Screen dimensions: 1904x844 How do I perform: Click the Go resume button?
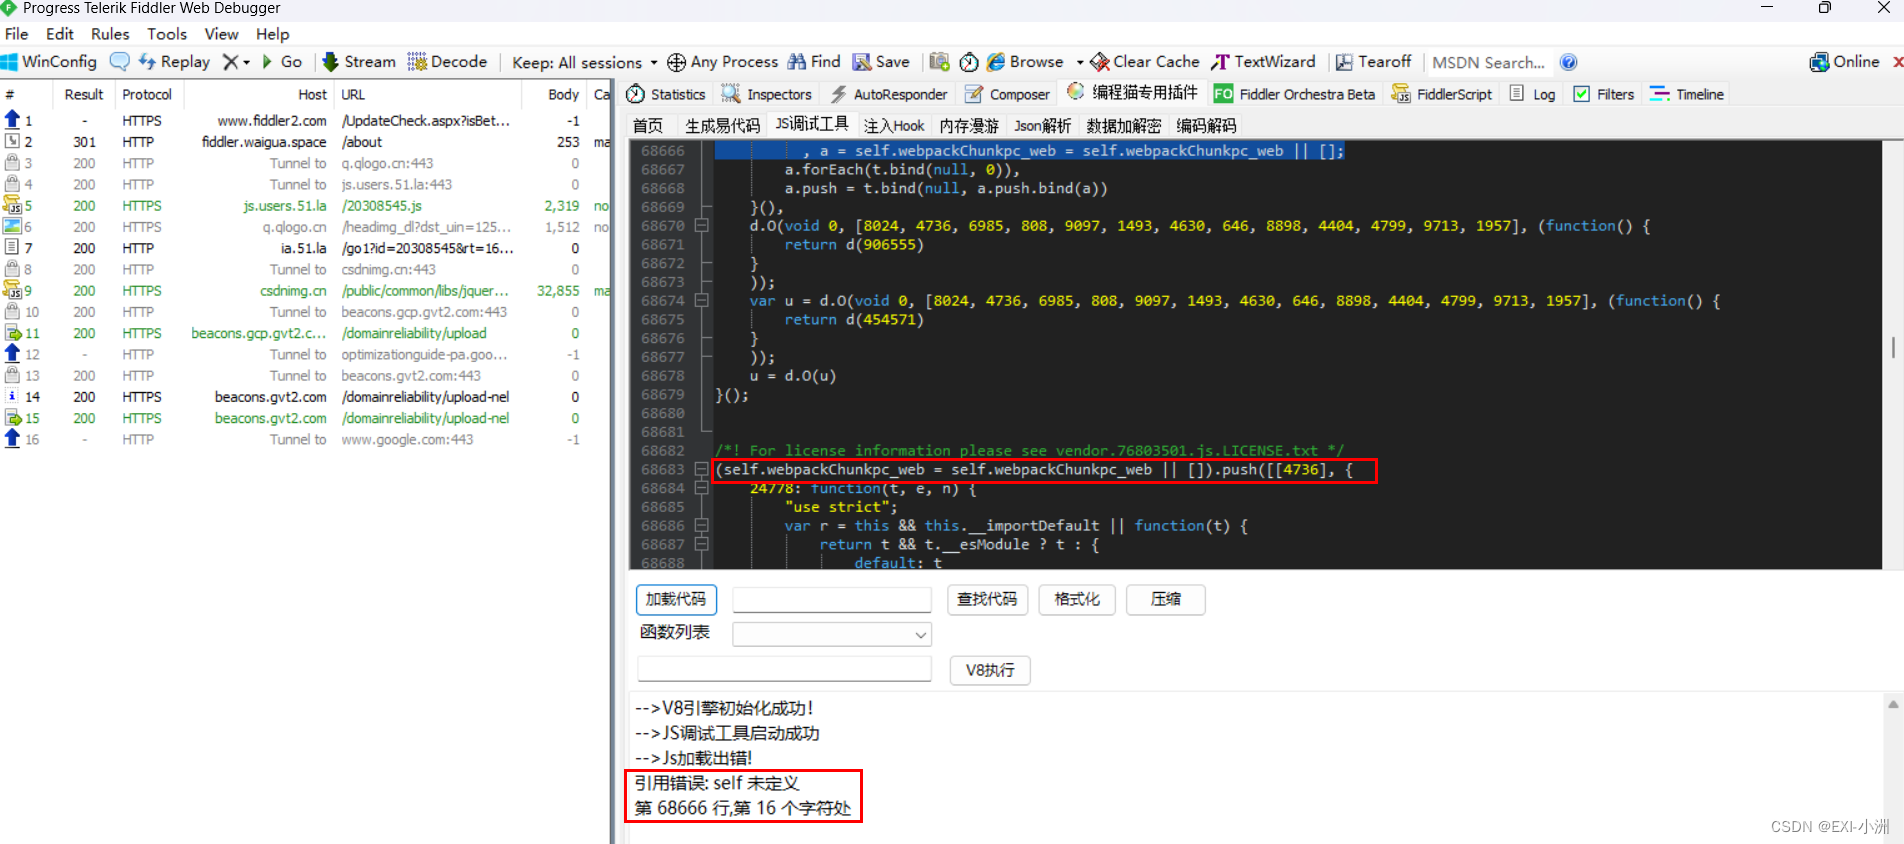[282, 62]
